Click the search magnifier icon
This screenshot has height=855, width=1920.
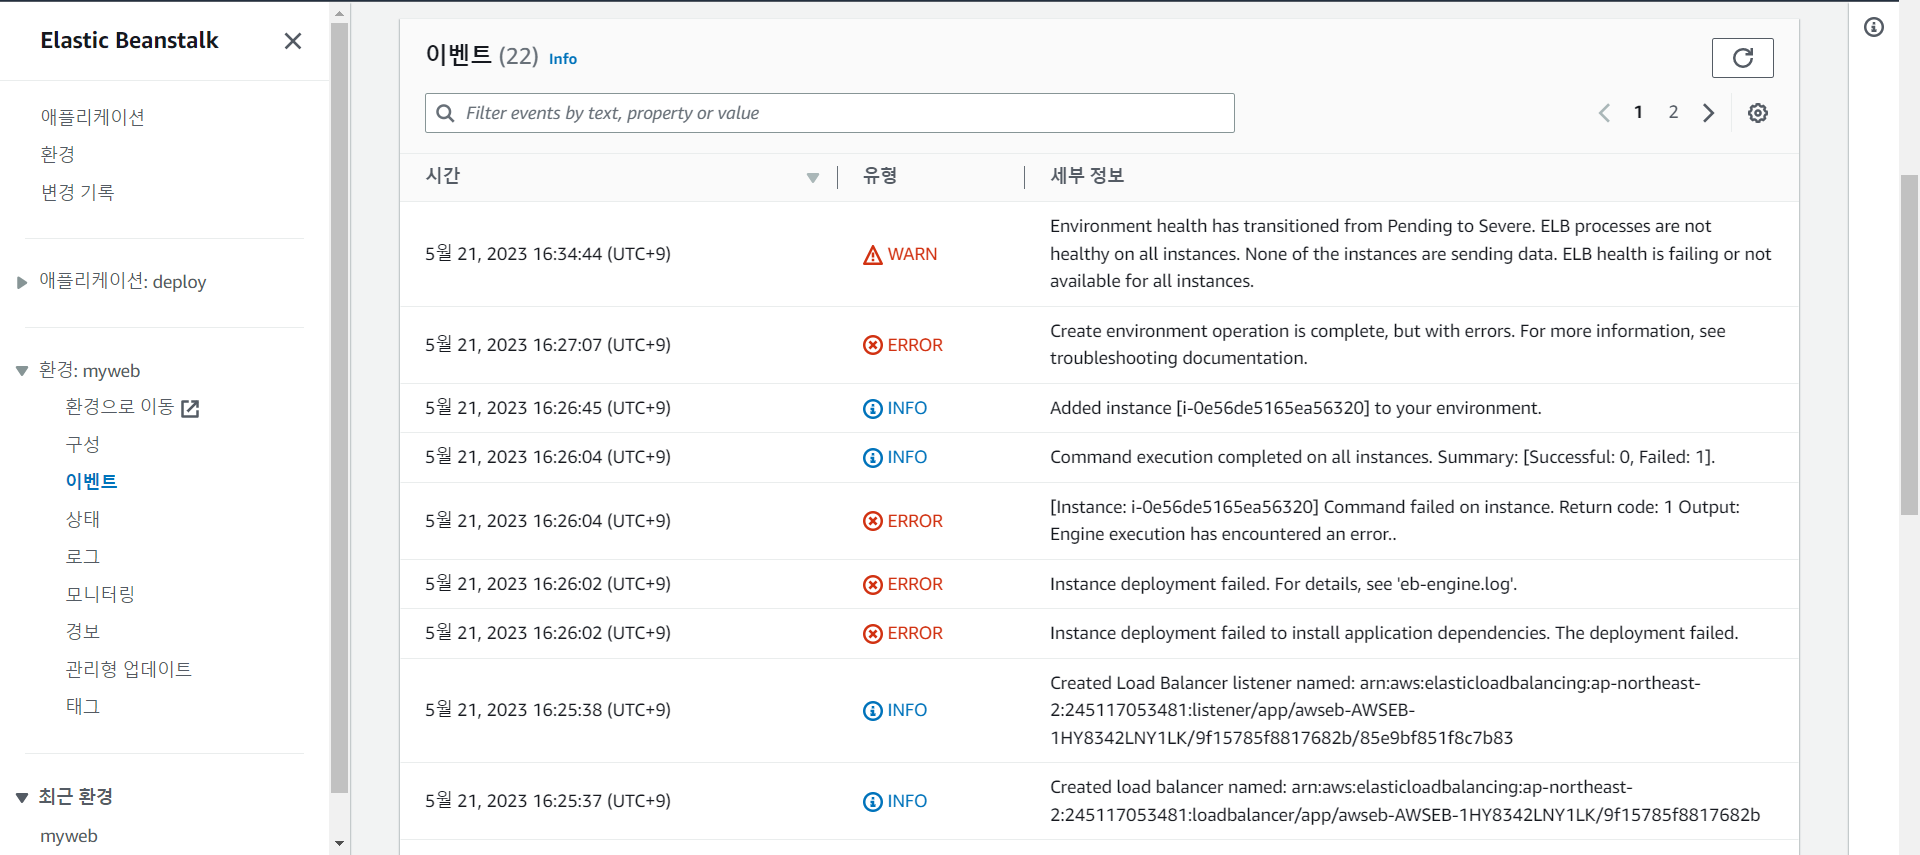446,113
